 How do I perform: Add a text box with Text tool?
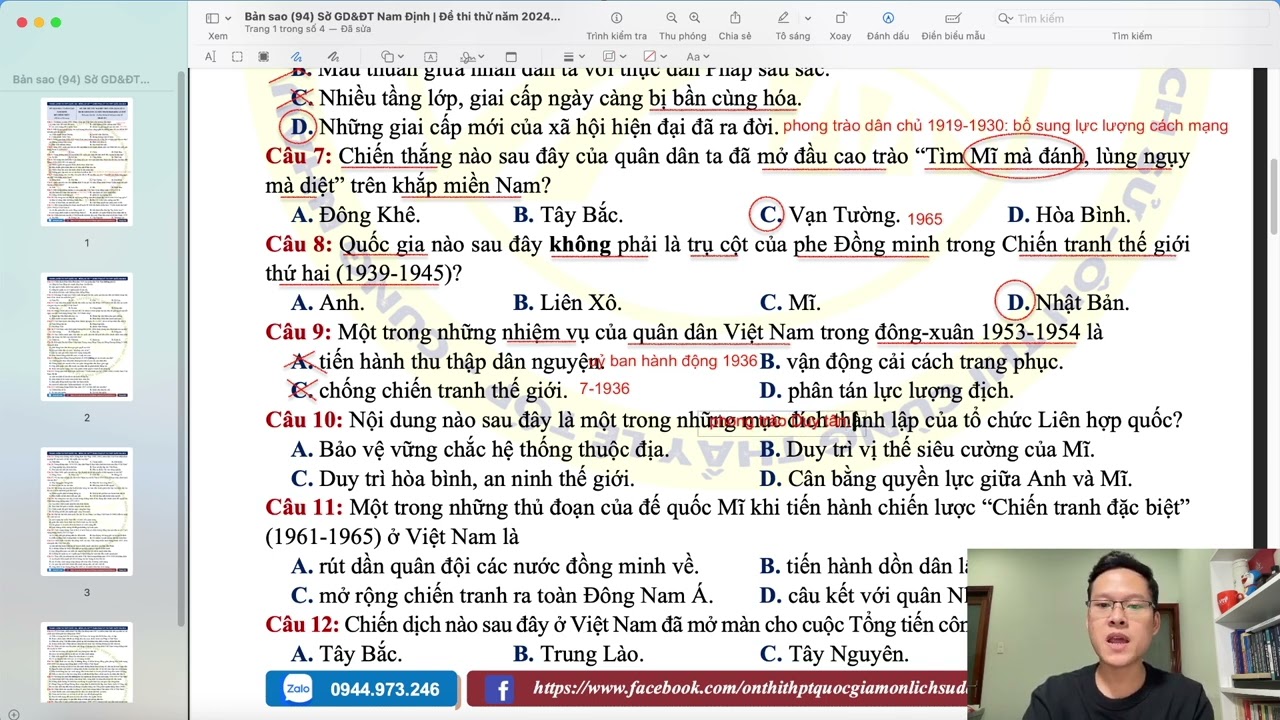click(x=431, y=57)
